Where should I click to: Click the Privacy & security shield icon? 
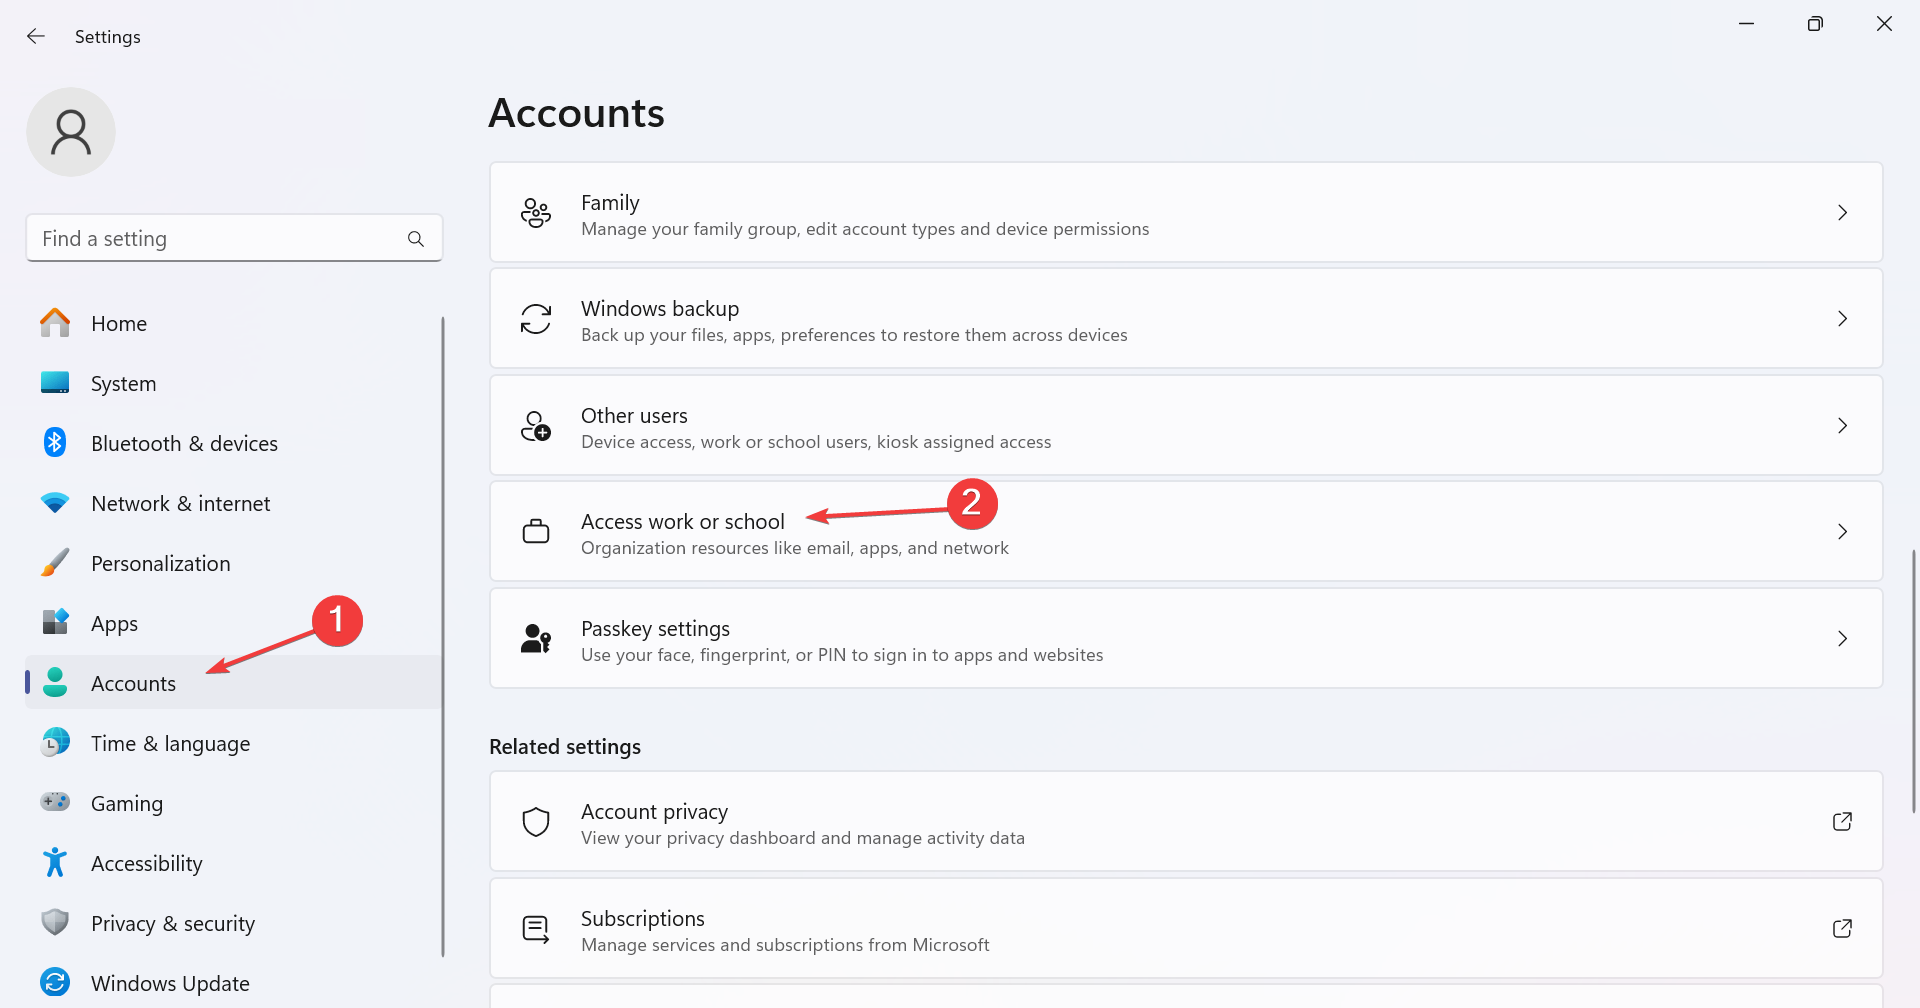(55, 923)
